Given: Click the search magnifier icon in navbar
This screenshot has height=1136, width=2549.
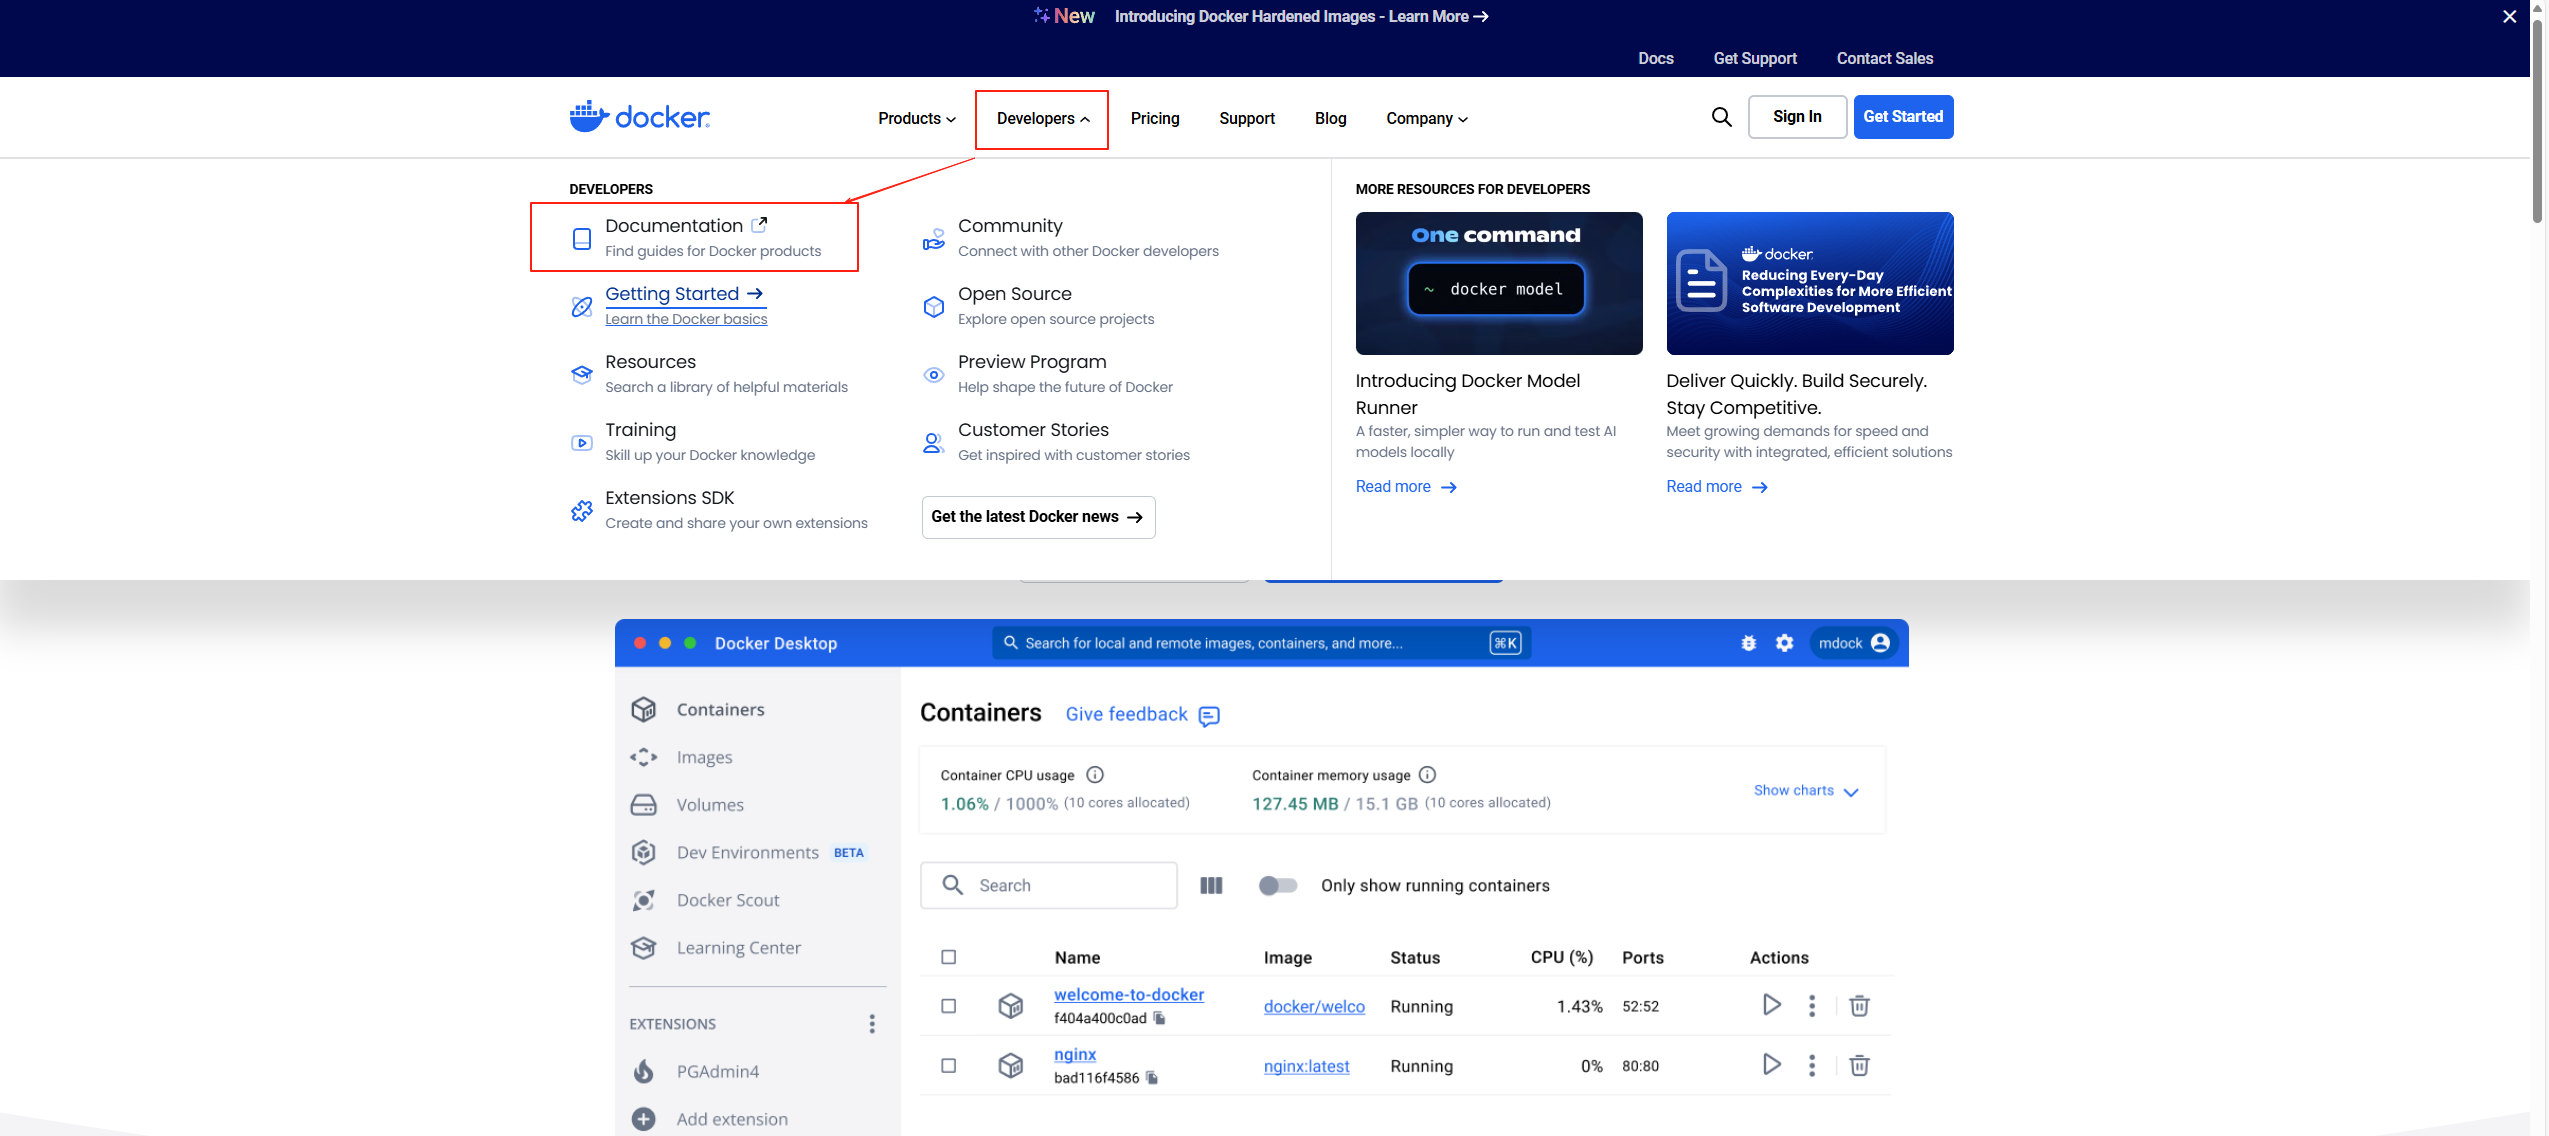Looking at the screenshot, I should pos(1721,117).
